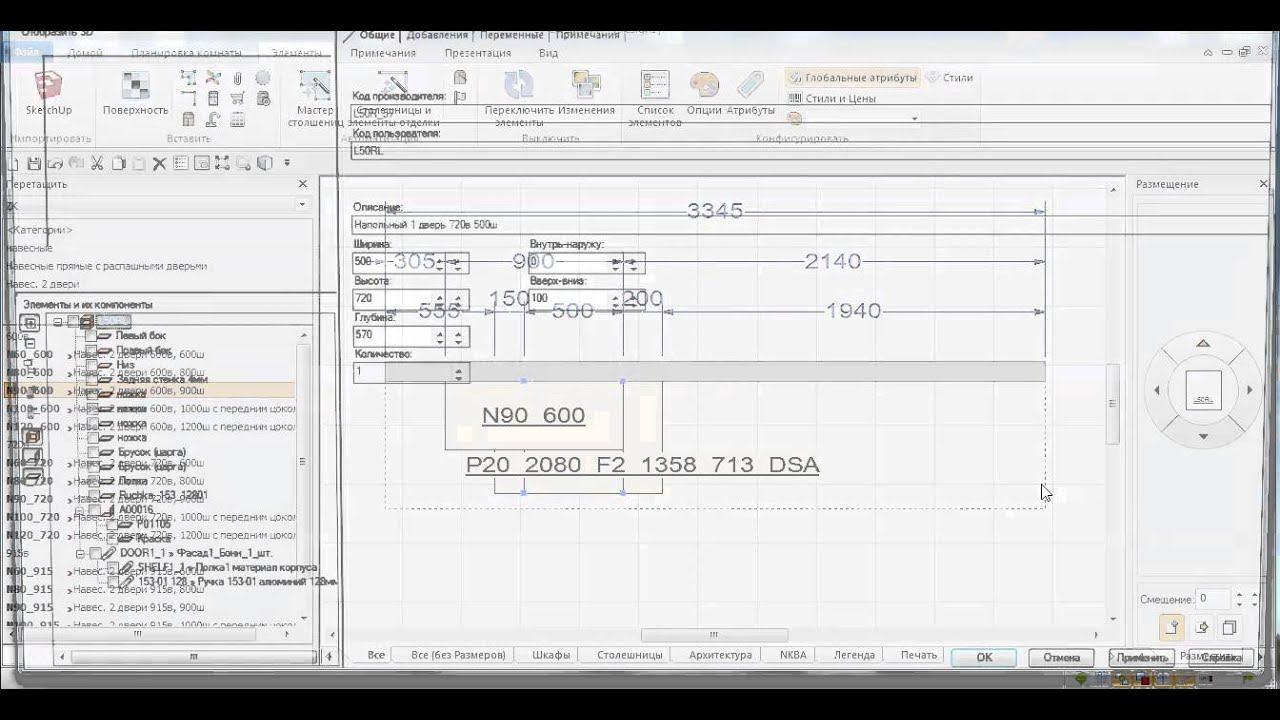1280x720 pixels.
Task: Click Глобальные атрибуты in the ribbon
Action: [852, 77]
